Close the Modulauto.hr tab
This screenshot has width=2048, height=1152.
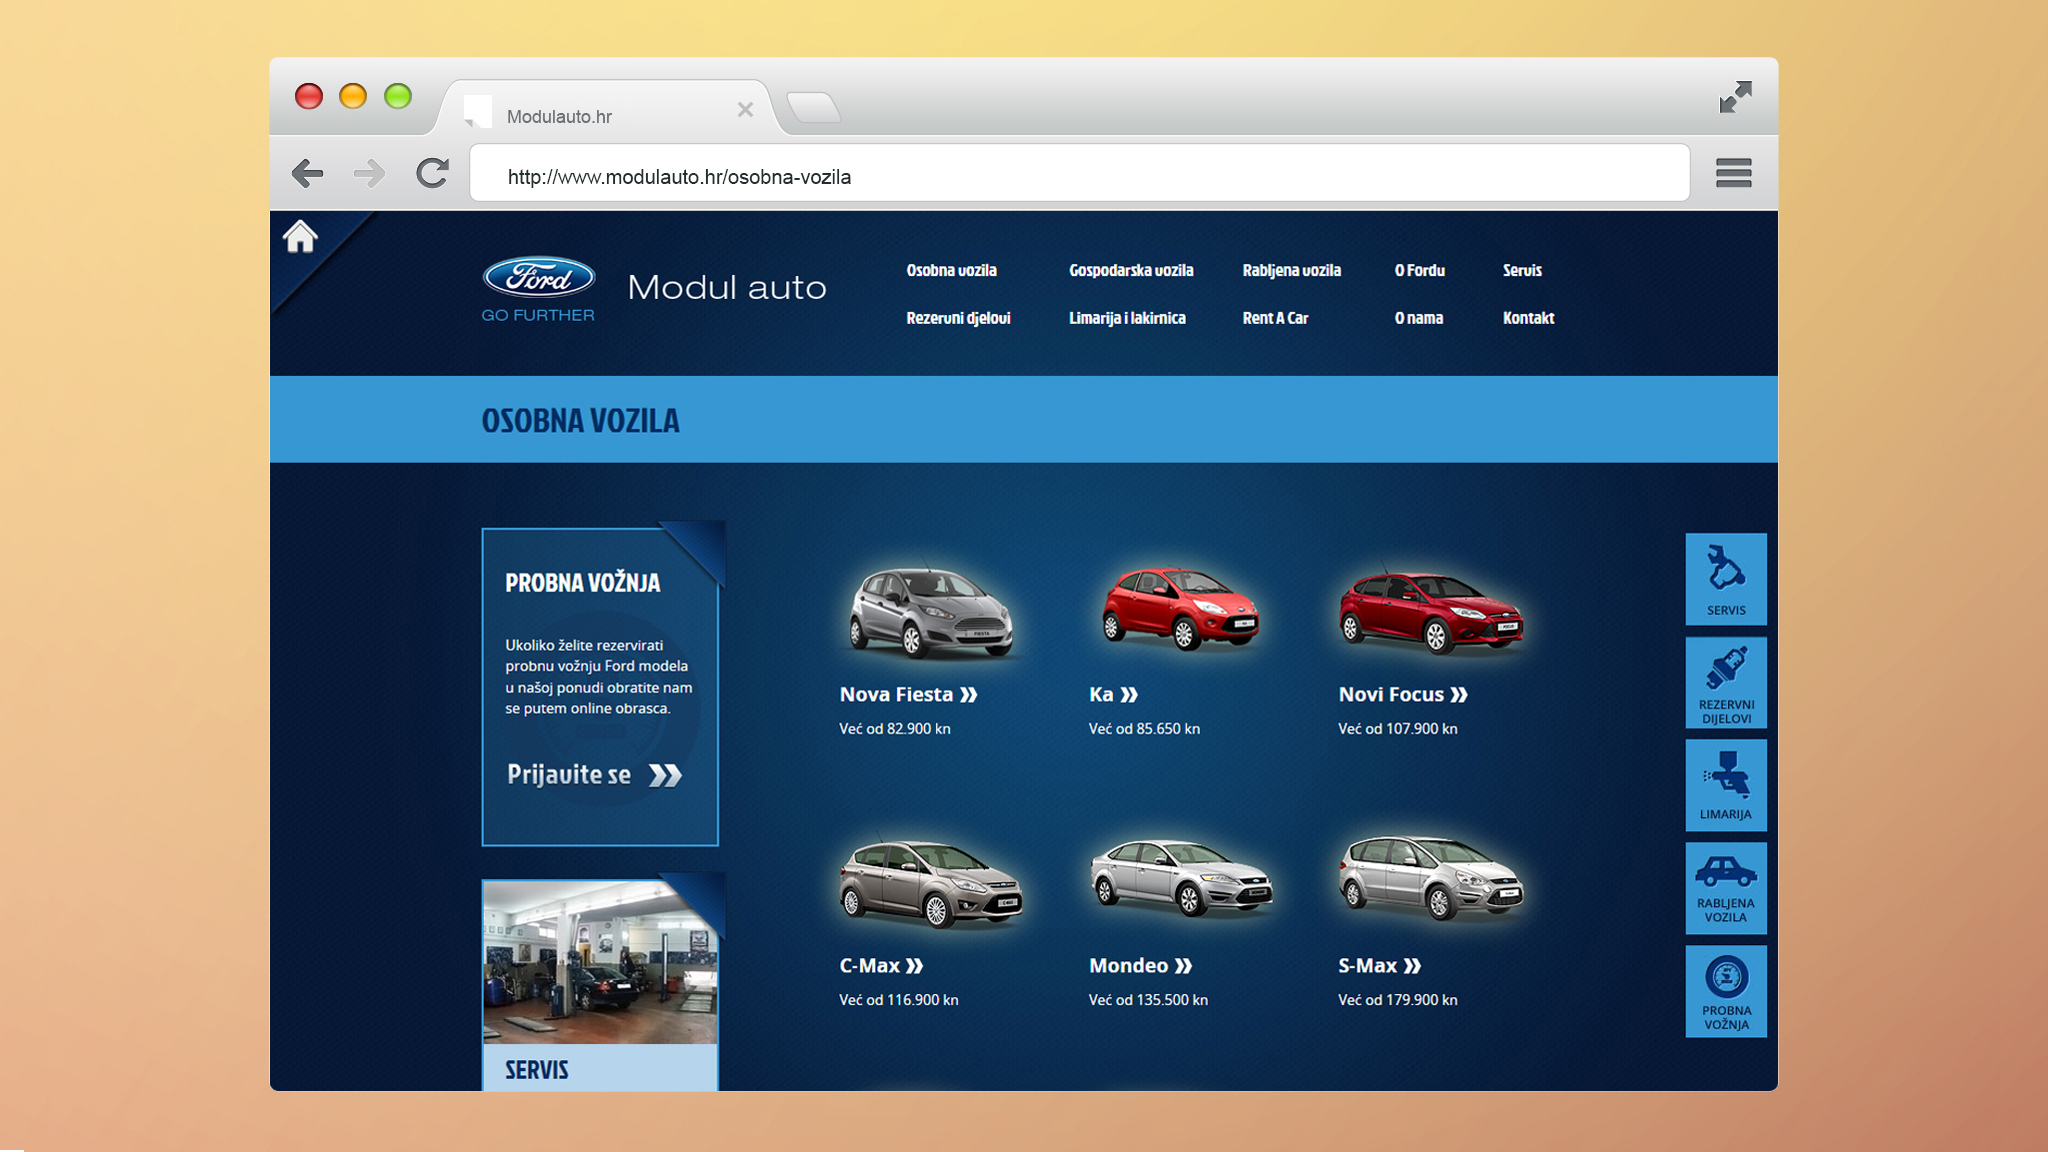[x=745, y=110]
